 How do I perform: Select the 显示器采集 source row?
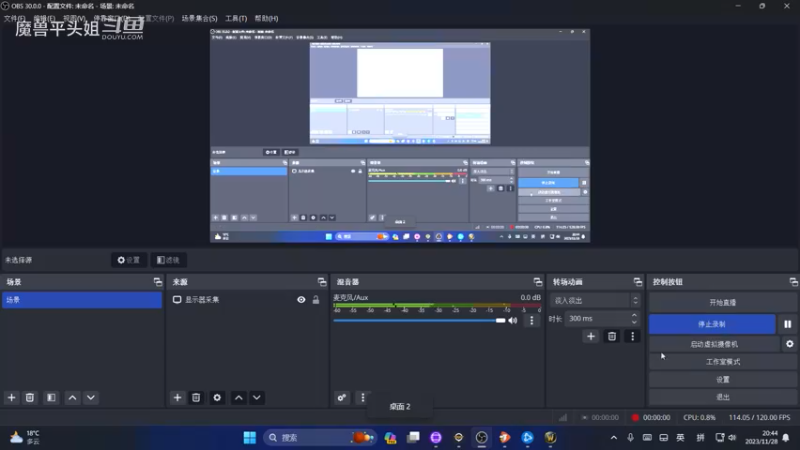pos(247,299)
